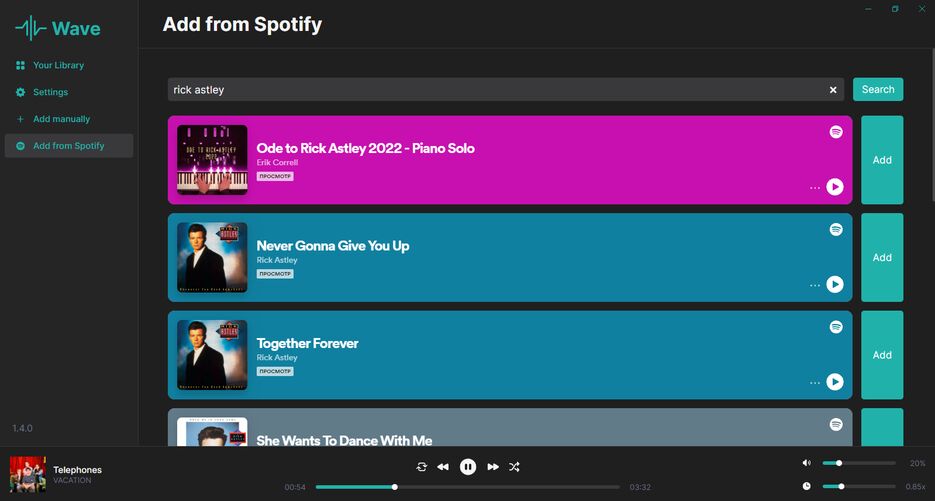The height and width of the screenshot is (501, 935).
Task: Add Never Gonna Give You Up
Action: tap(882, 257)
